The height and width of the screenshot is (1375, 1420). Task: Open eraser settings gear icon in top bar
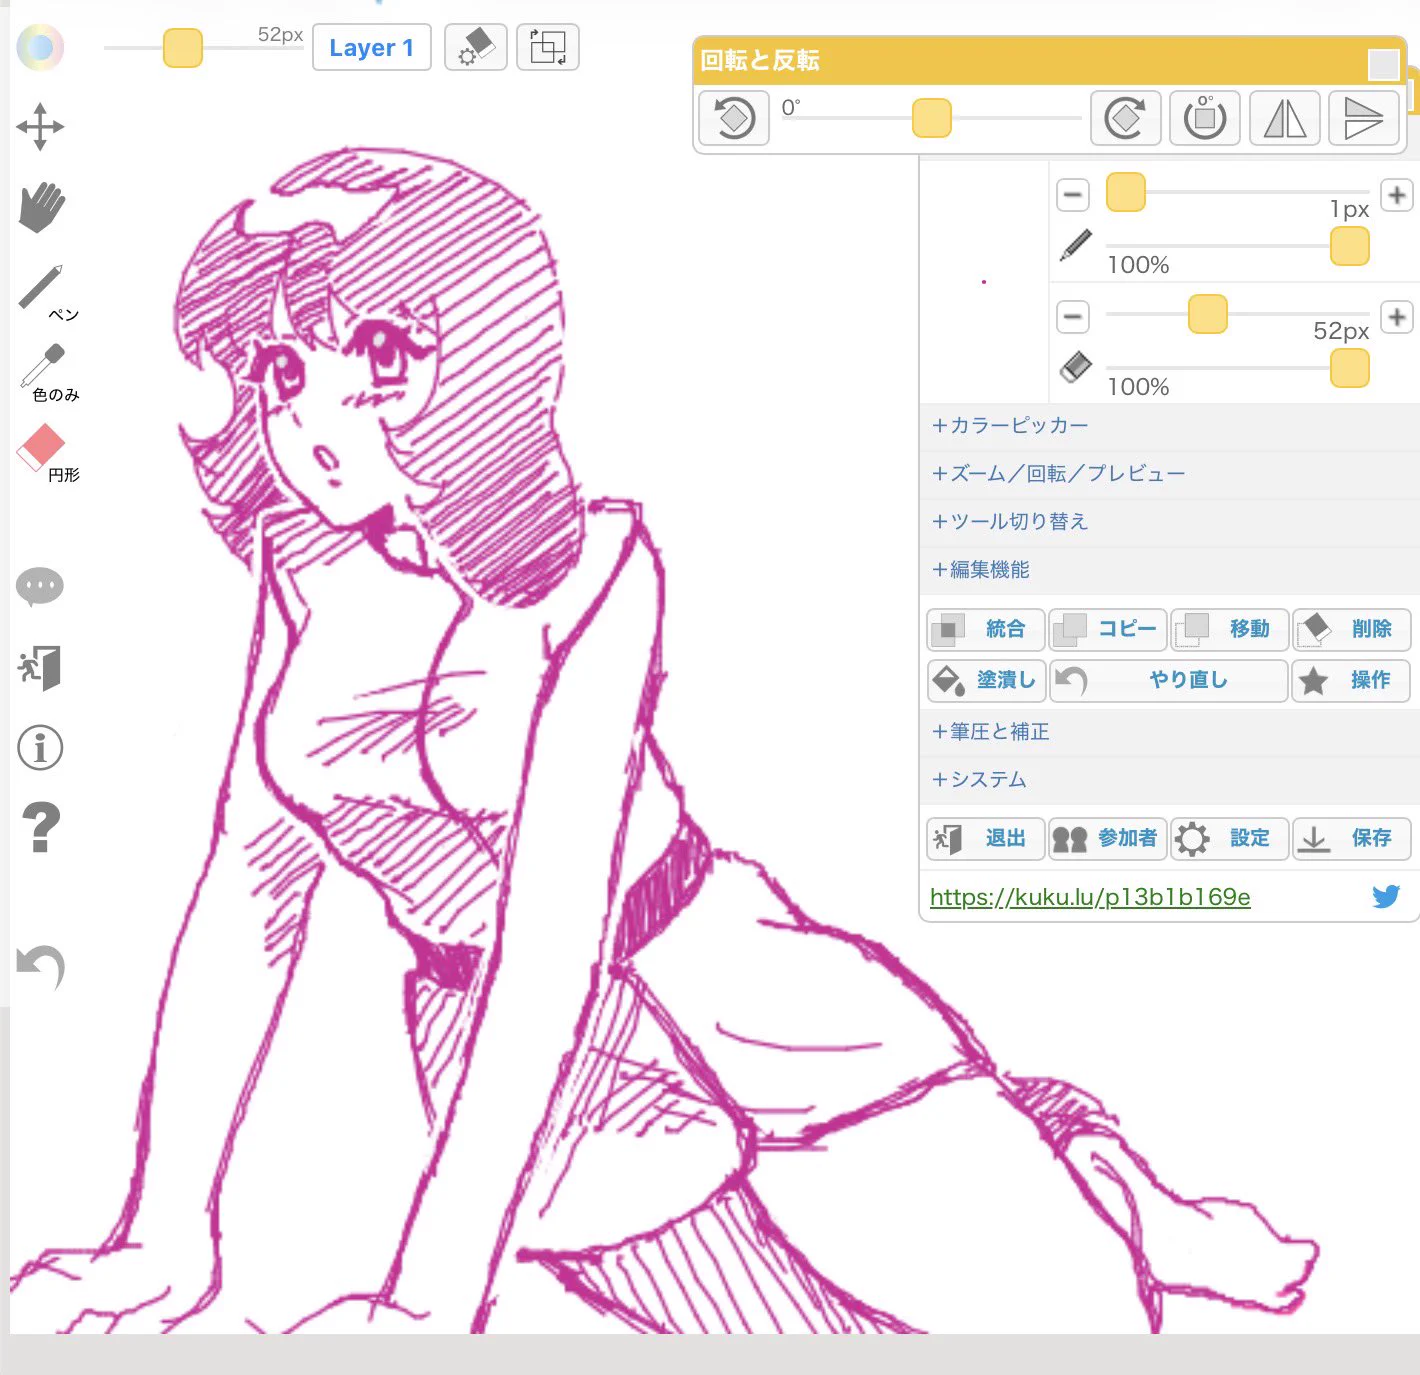click(476, 47)
